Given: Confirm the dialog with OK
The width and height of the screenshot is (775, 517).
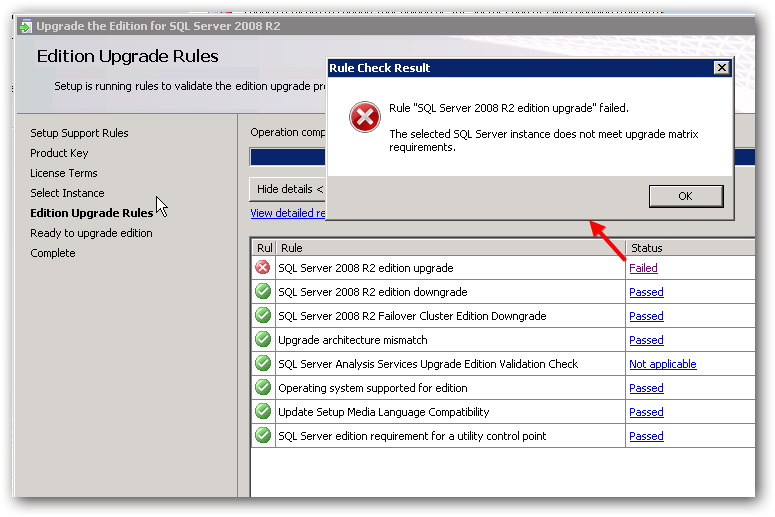Looking at the screenshot, I should (686, 196).
